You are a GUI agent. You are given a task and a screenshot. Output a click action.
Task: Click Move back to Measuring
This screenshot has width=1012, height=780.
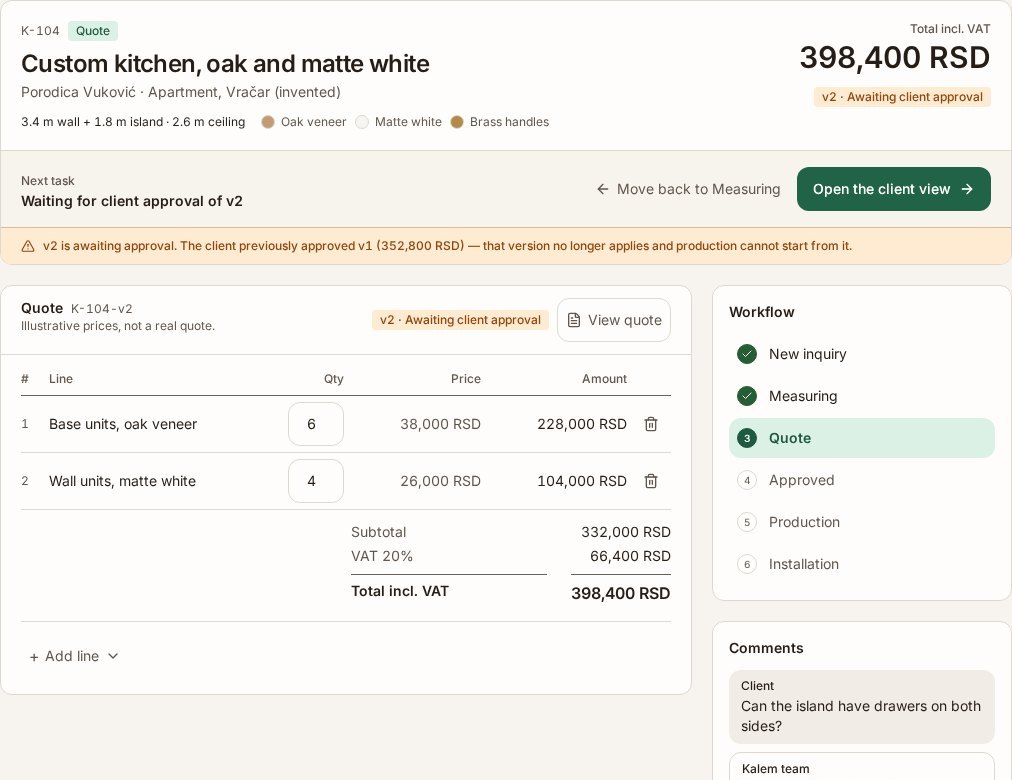[688, 189]
